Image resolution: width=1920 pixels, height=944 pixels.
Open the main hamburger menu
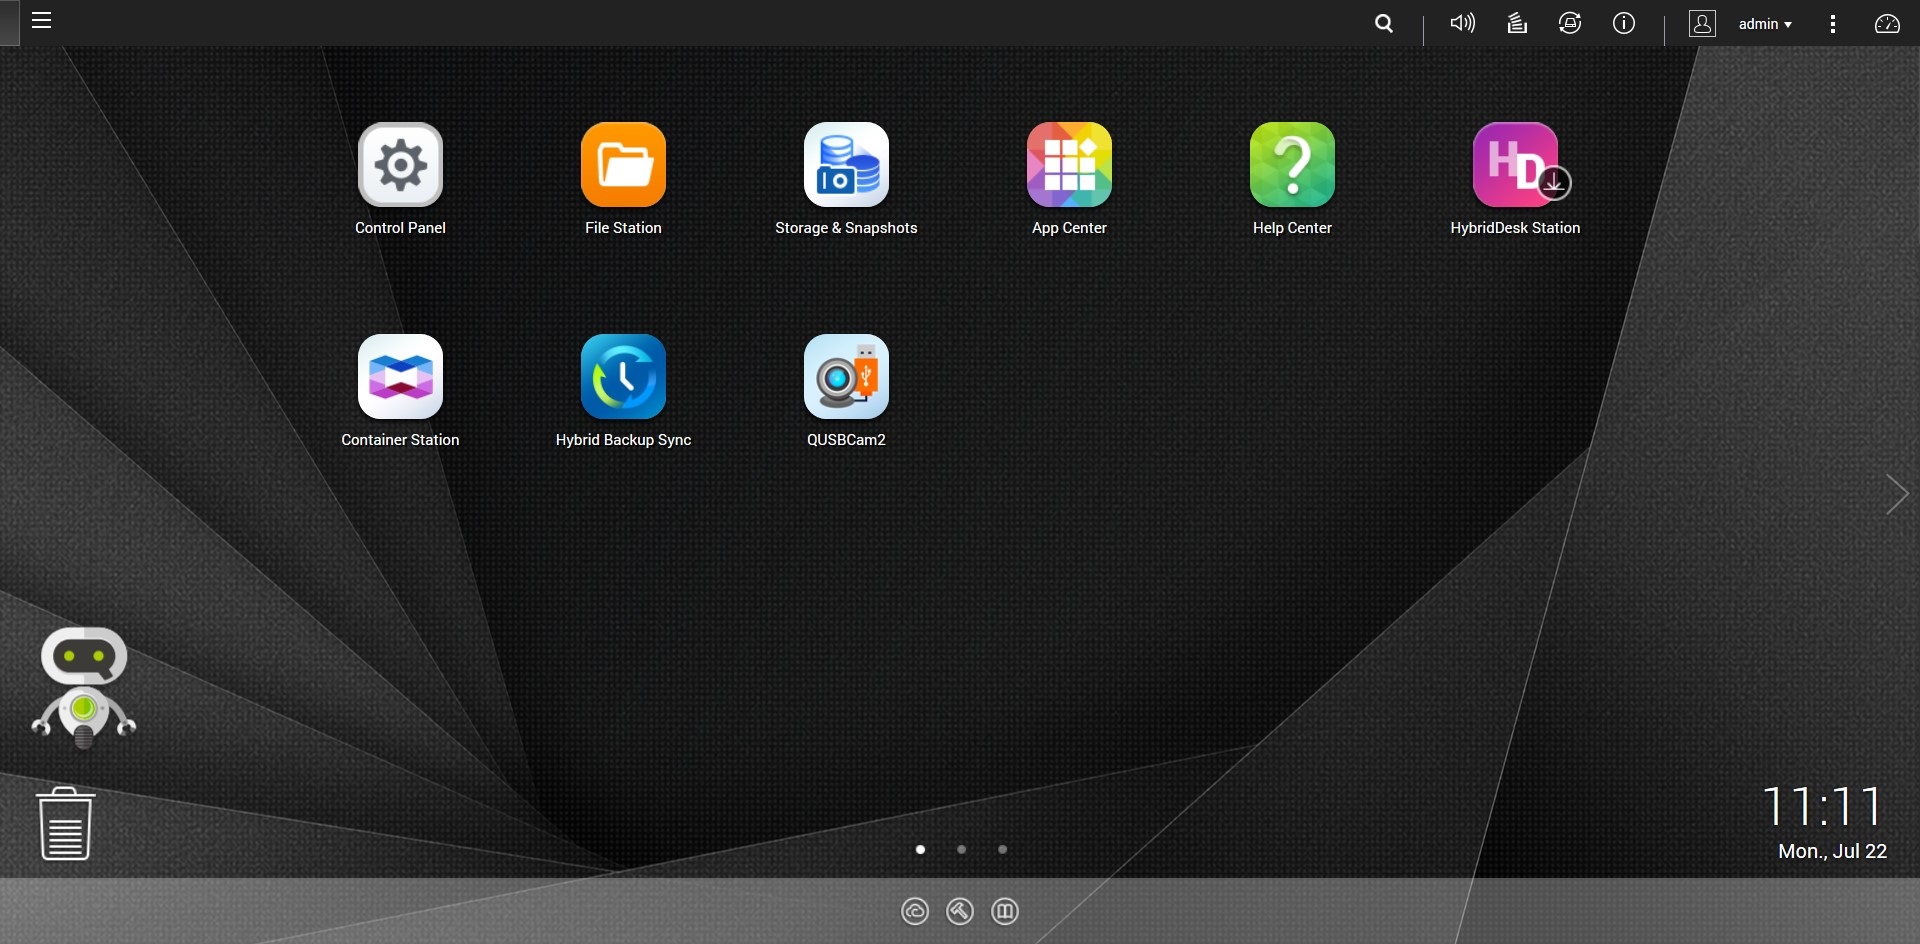click(x=41, y=21)
